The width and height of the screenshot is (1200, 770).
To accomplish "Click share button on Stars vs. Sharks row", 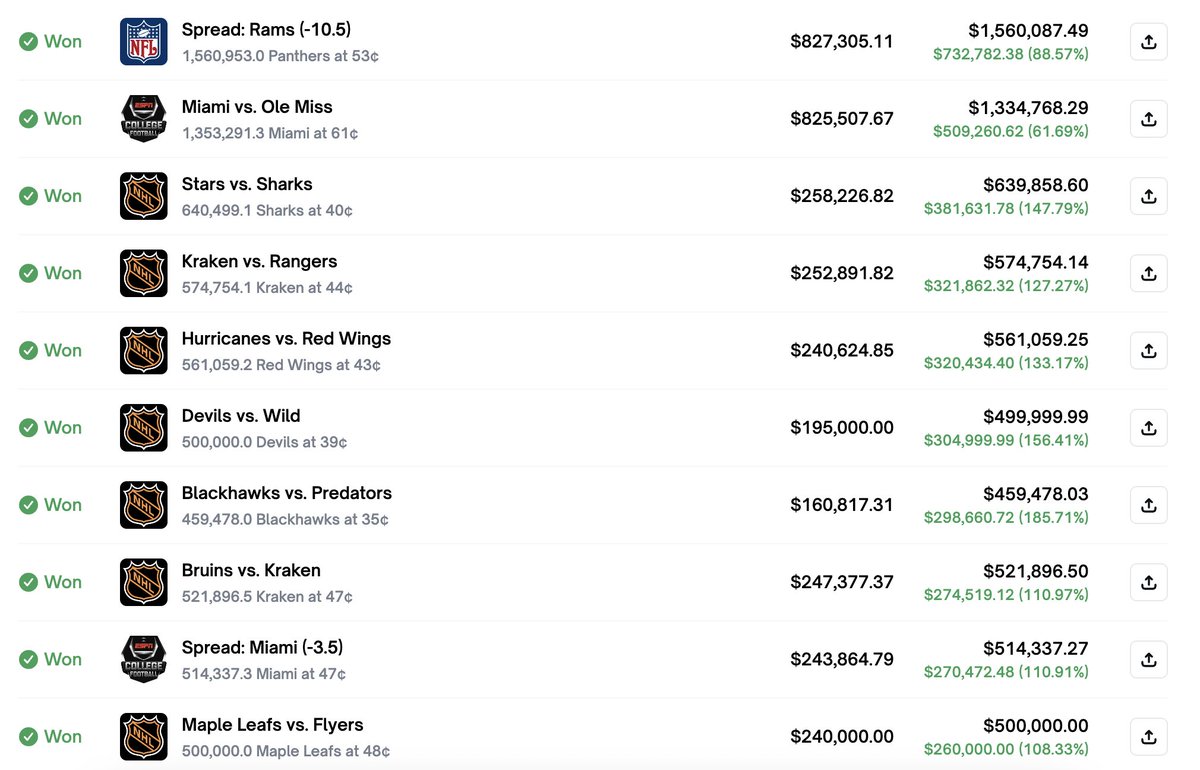I will point(1148,196).
